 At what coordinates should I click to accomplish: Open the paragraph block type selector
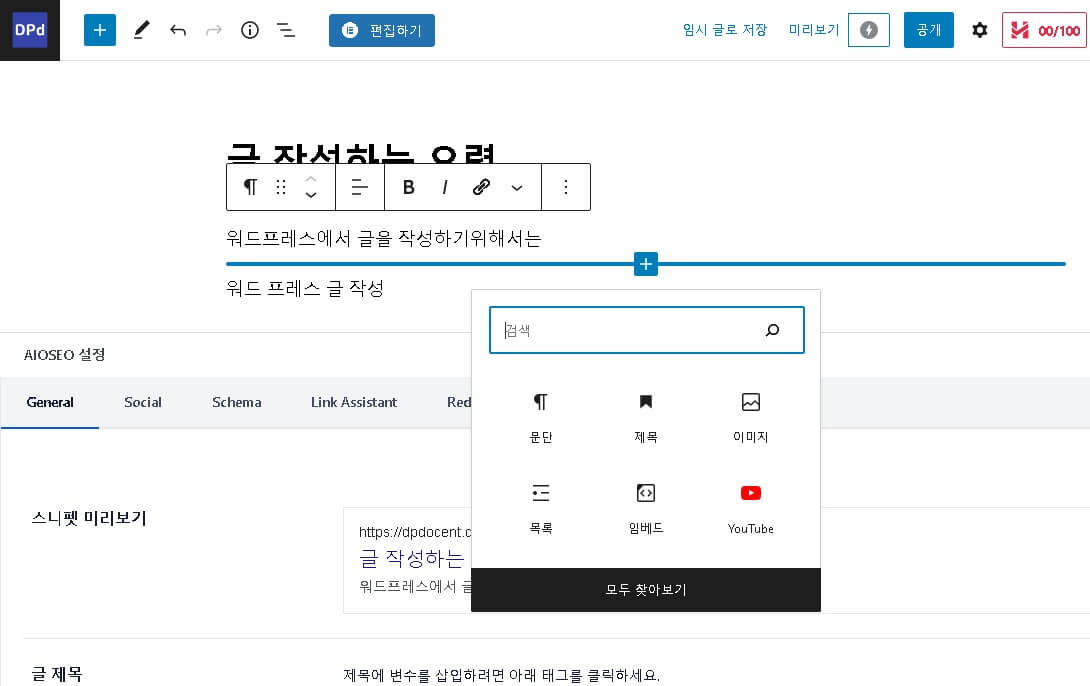250,187
